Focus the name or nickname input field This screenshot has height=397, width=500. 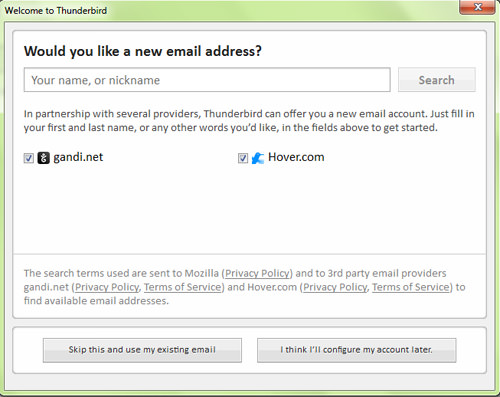207,80
